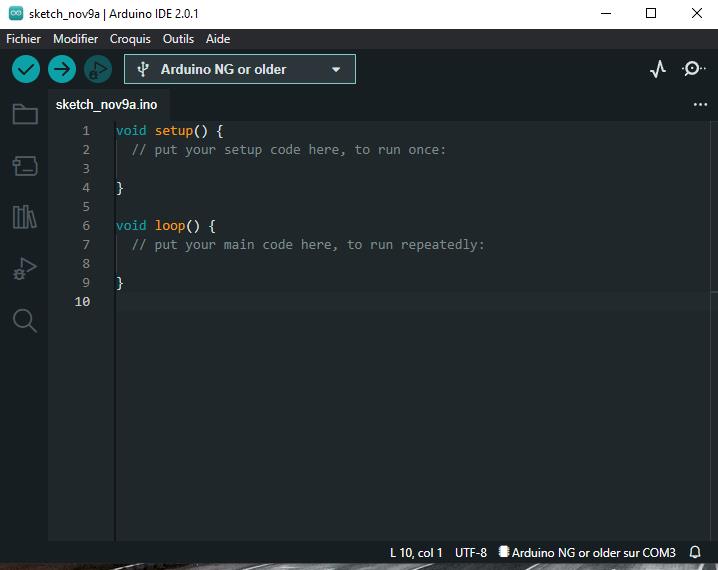The width and height of the screenshot is (718, 570).
Task: Open the Library Manager sidebar icon
Action: 25,217
